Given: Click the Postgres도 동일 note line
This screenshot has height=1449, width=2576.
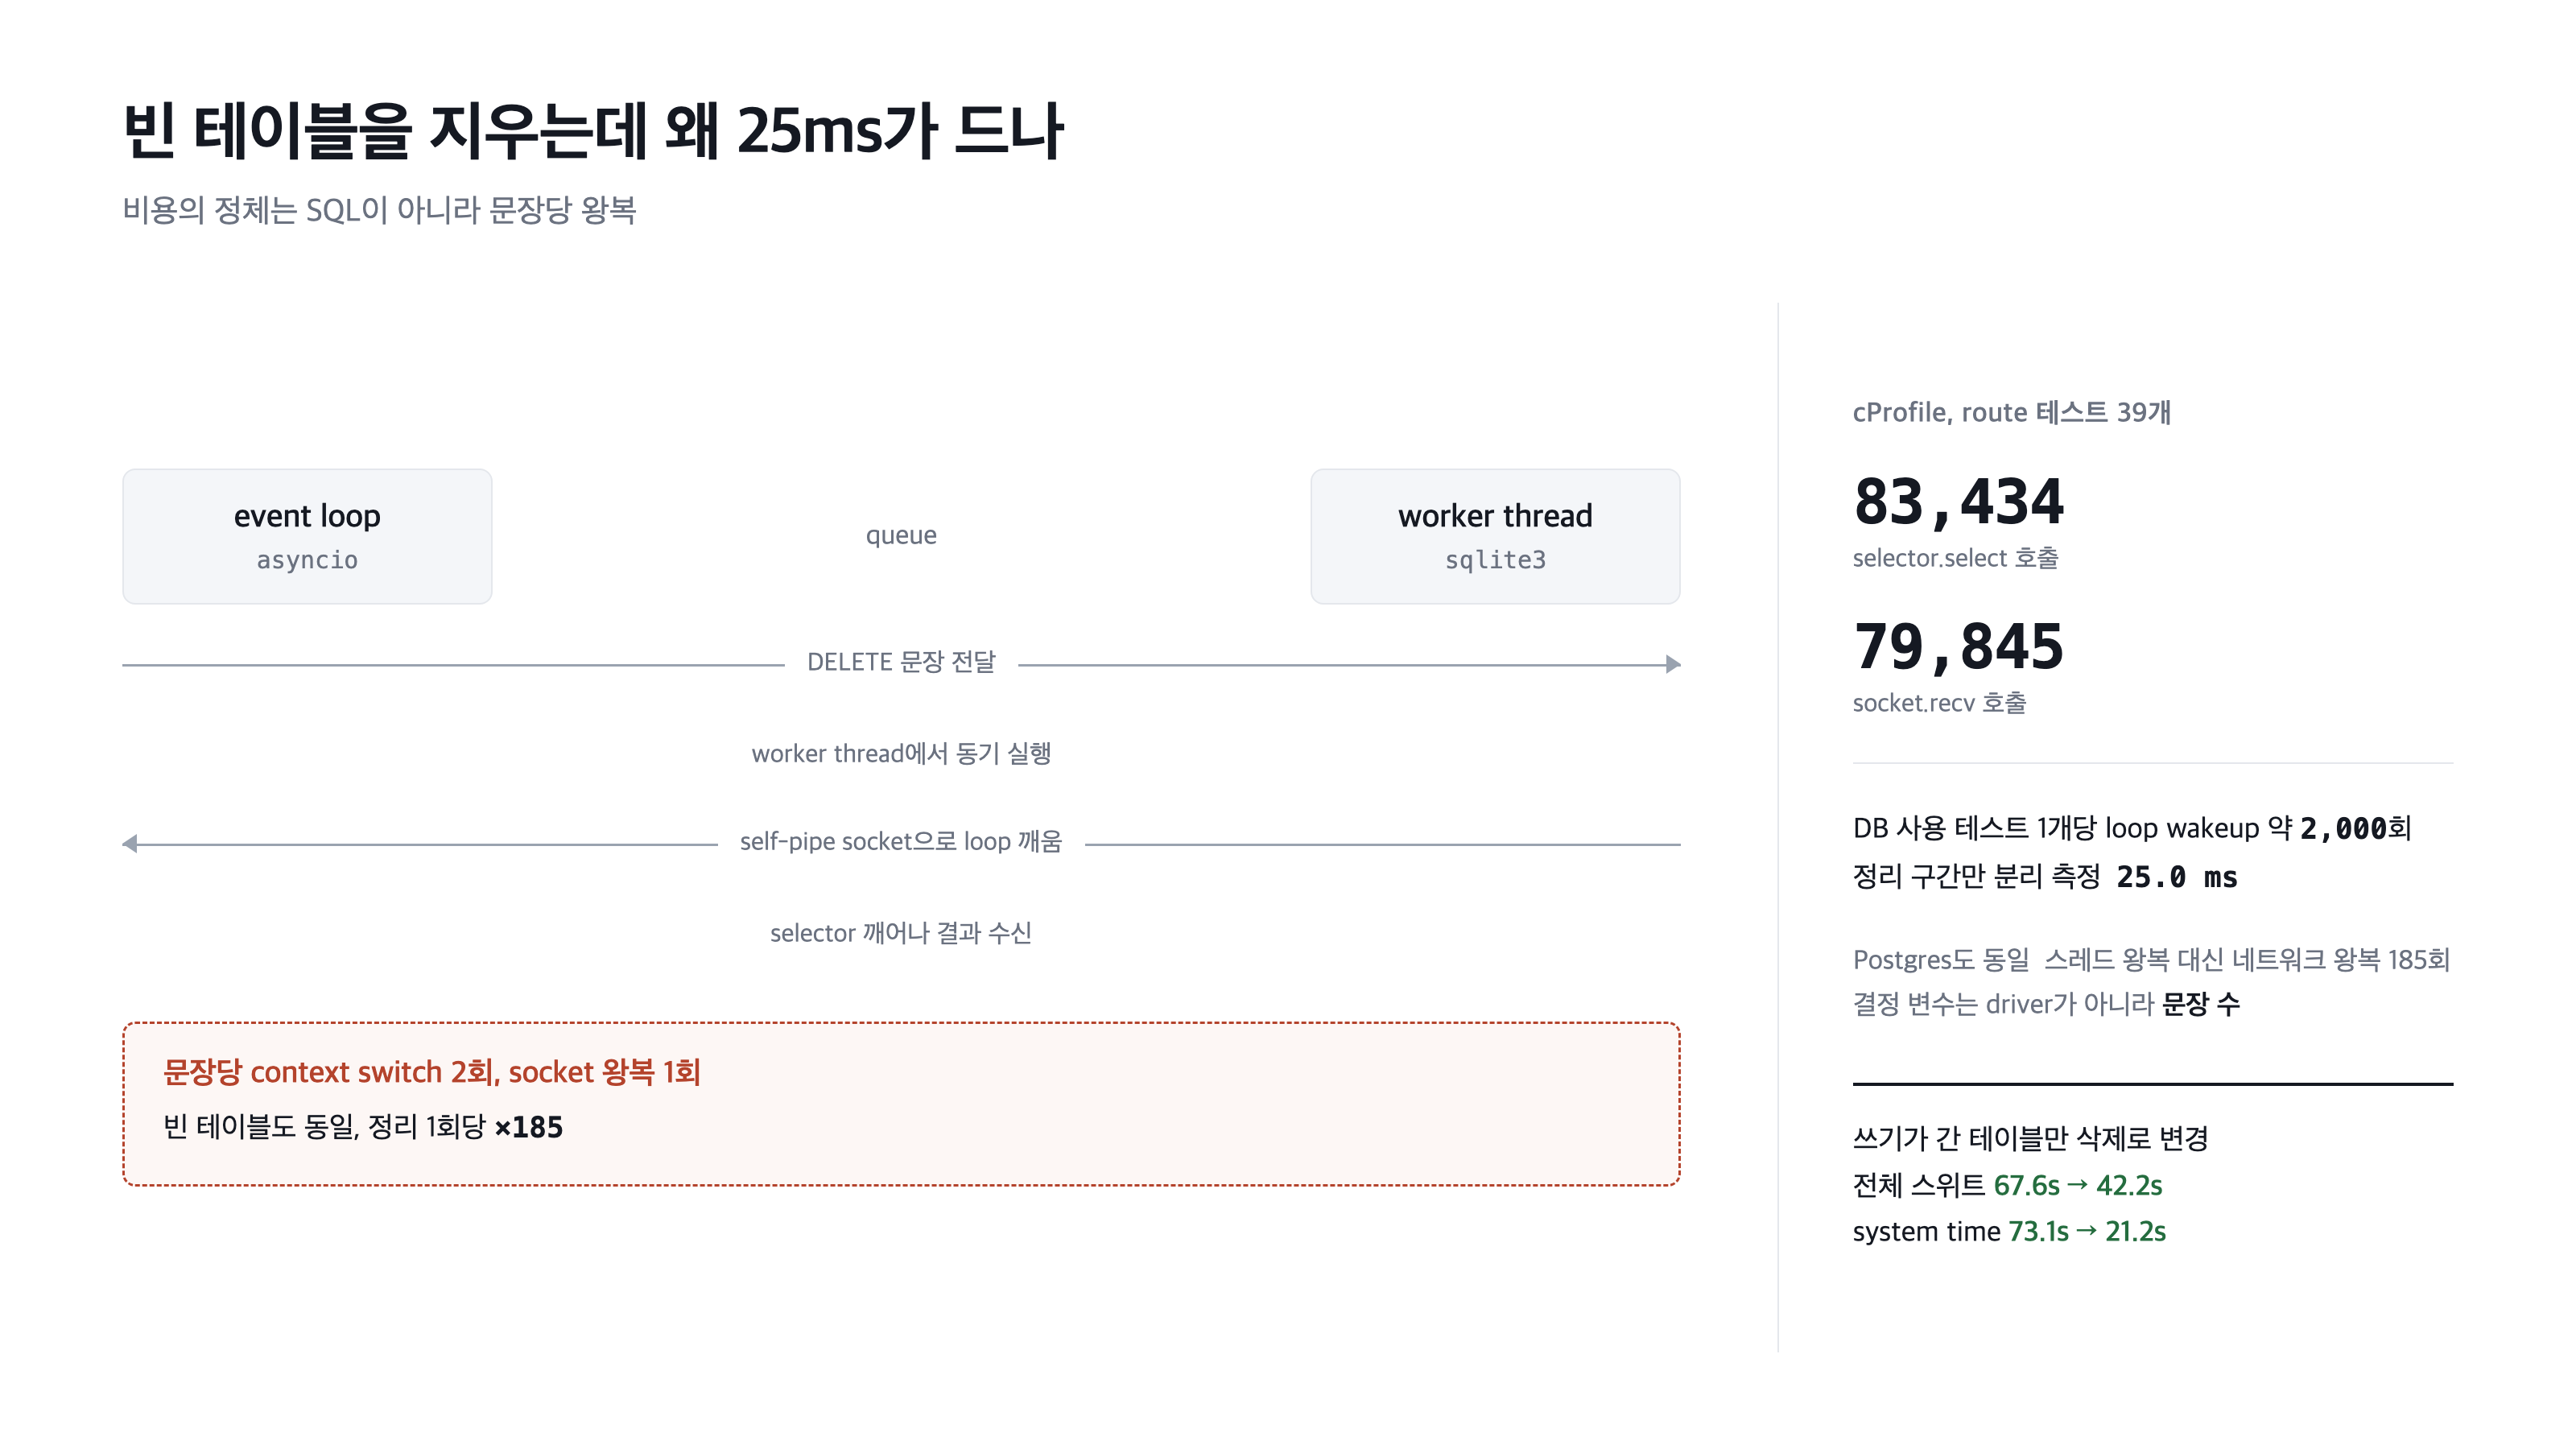Looking at the screenshot, I should click(x=2151, y=960).
